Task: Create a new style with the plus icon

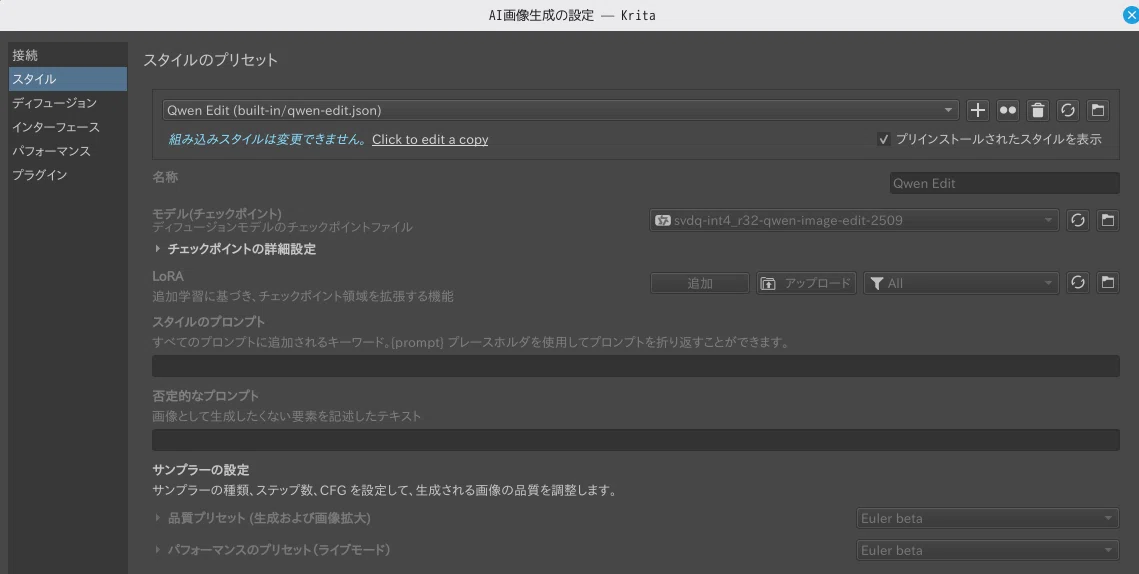Action: pyautogui.click(x=978, y=110)
